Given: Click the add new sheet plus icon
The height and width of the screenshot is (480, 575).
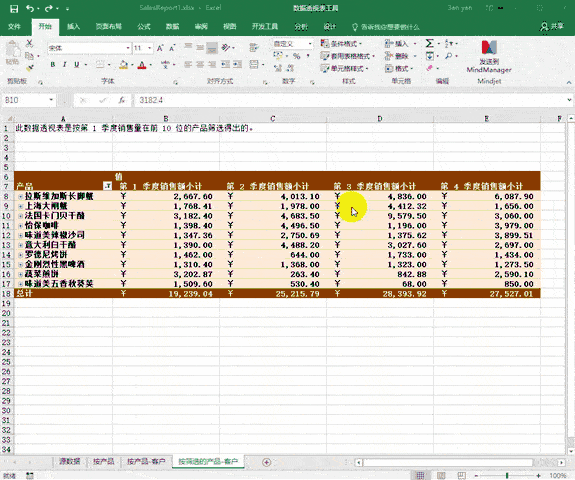Looking at the screenshot, I should (267, 462).
